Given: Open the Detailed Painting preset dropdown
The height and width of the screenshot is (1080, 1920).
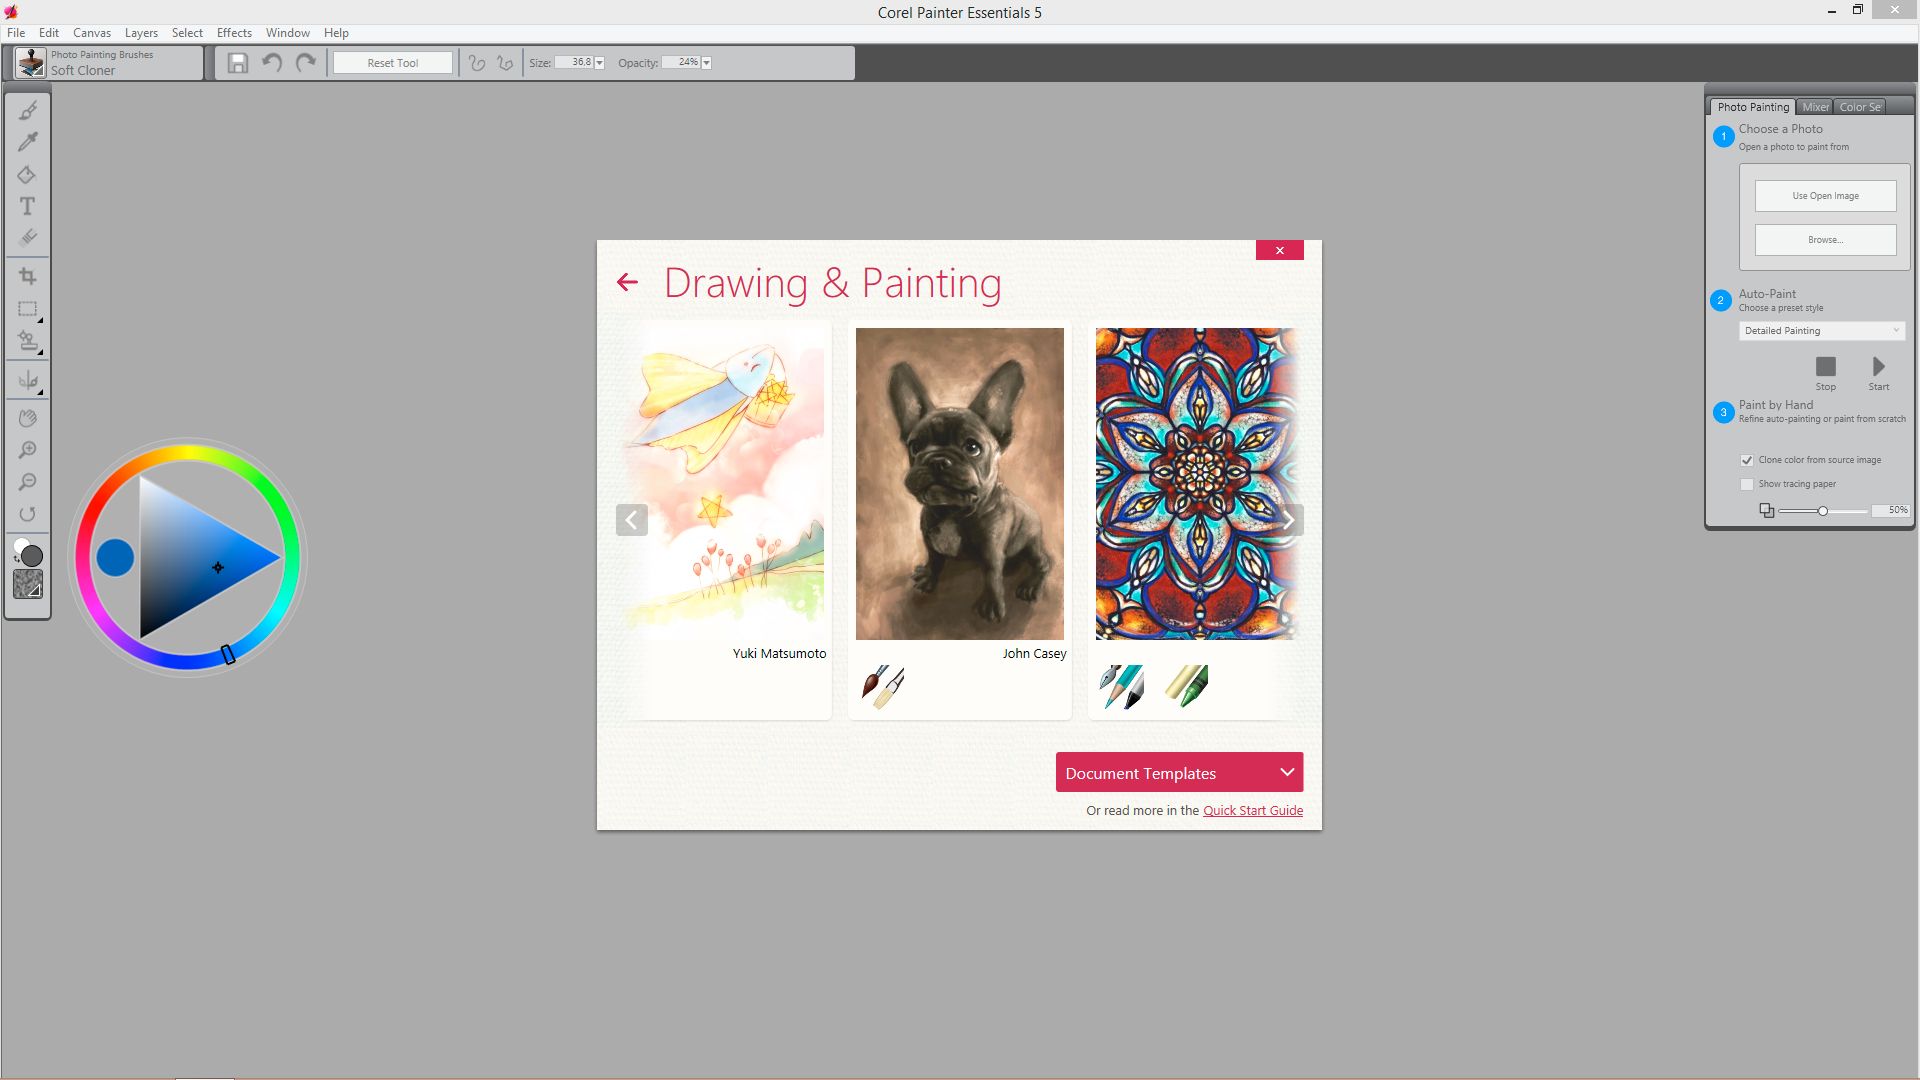Looking at the screenshot, I should click(1821, 331).
